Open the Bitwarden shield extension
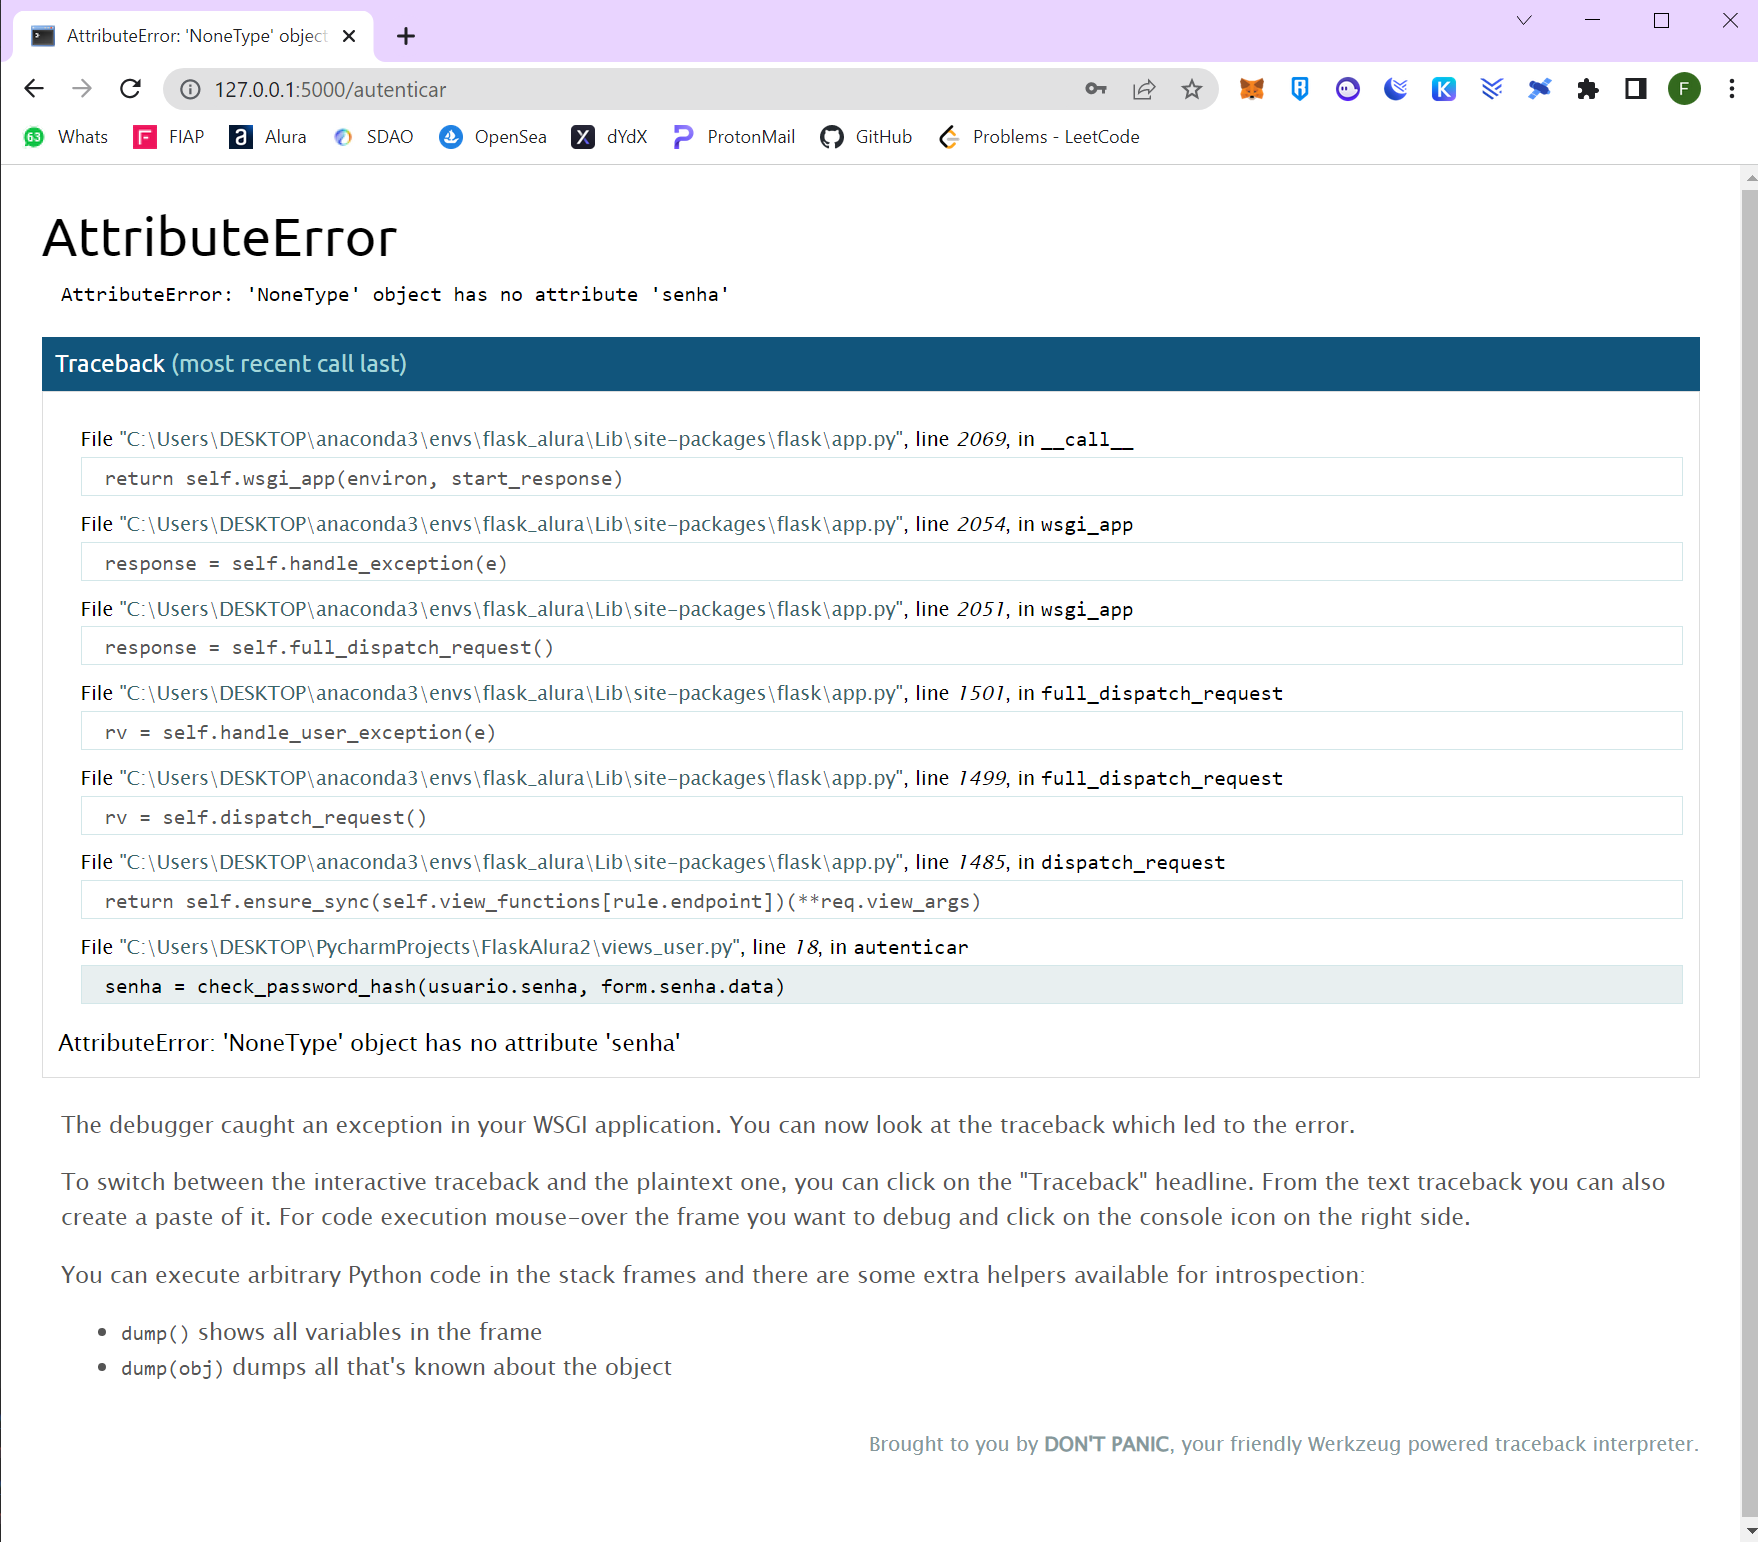 1300,89
